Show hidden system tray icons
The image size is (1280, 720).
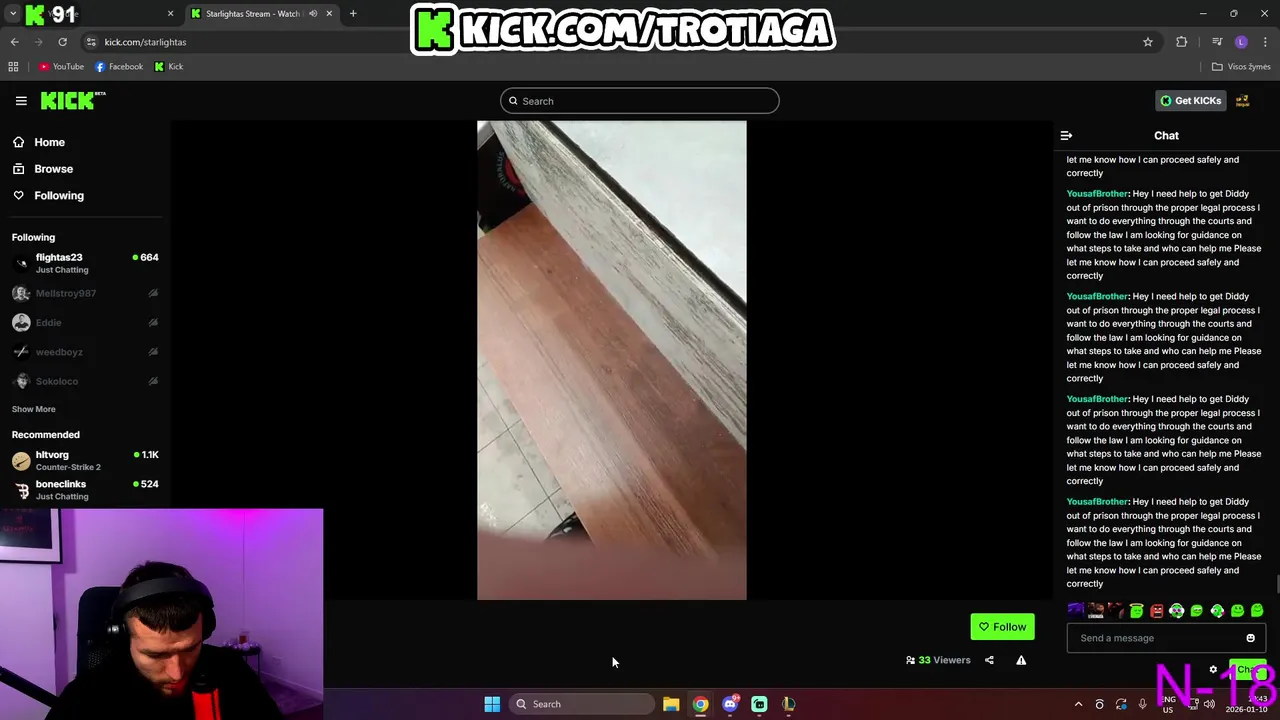(x=1078, y=704)
